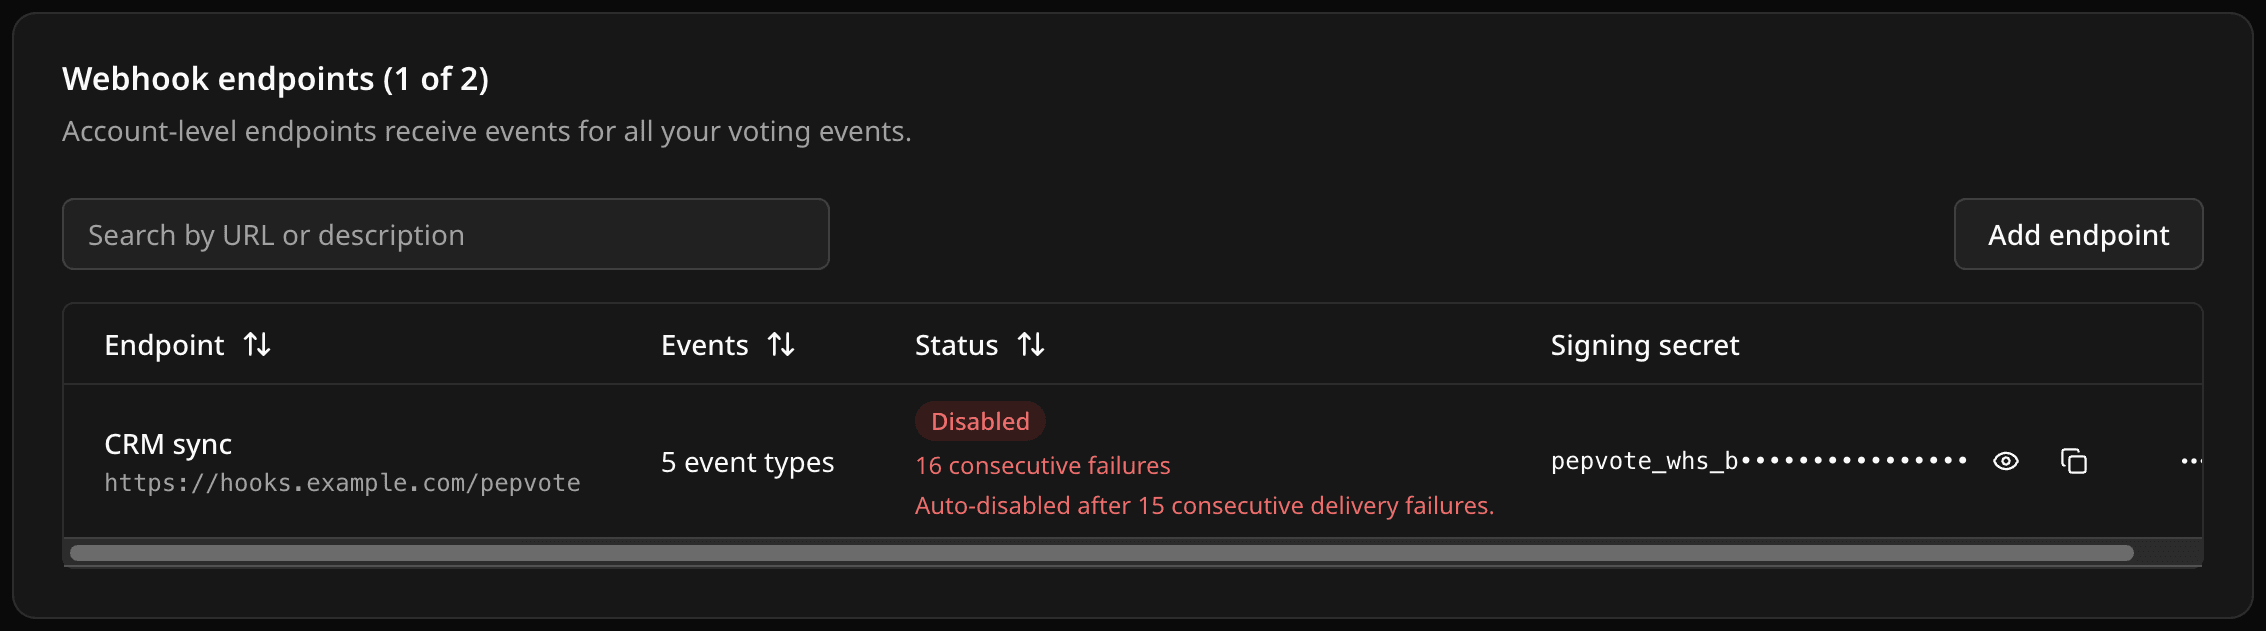
Task: Click the Webhook endpoints (1 of 2) heading
Action: (275, 79)
